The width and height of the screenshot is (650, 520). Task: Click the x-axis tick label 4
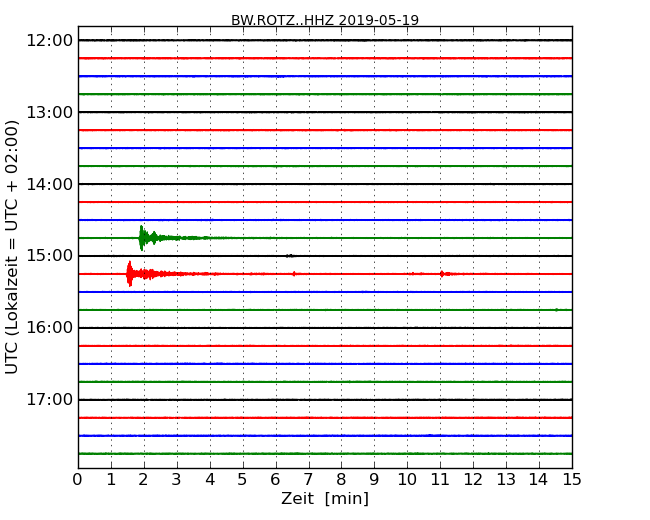tap(210, 480)
